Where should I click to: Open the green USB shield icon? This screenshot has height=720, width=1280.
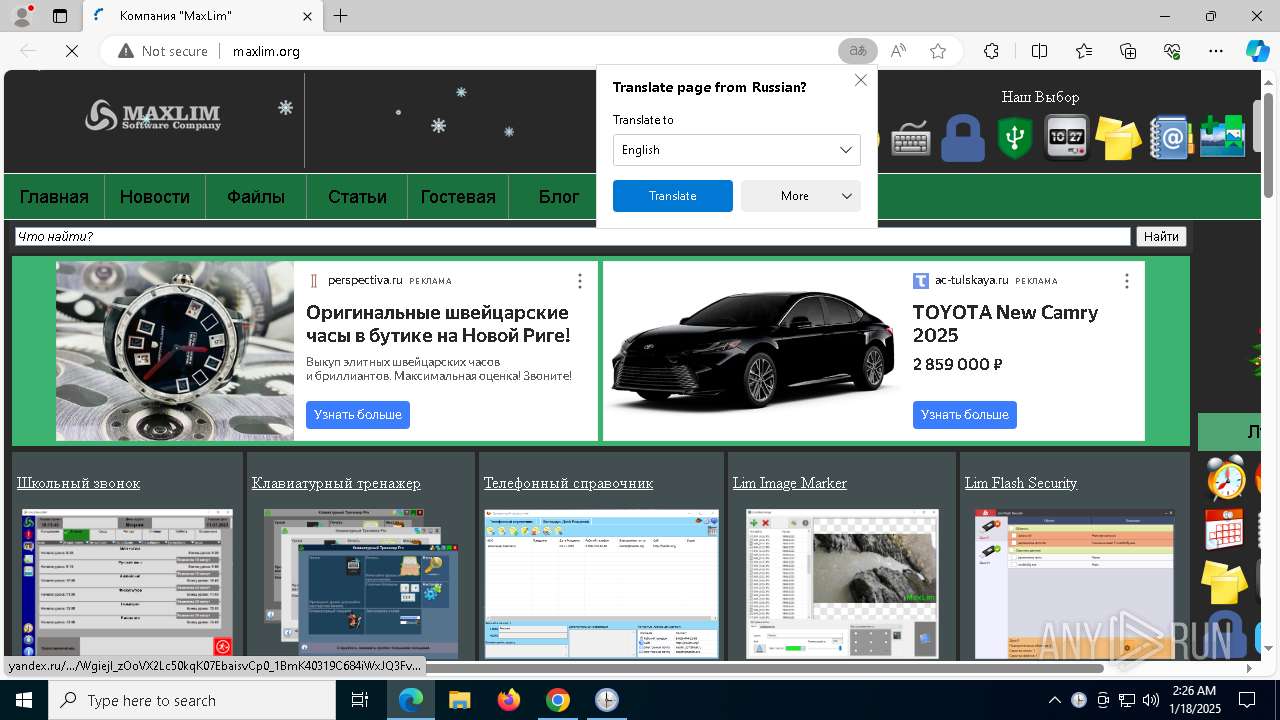coord(1015,138)
